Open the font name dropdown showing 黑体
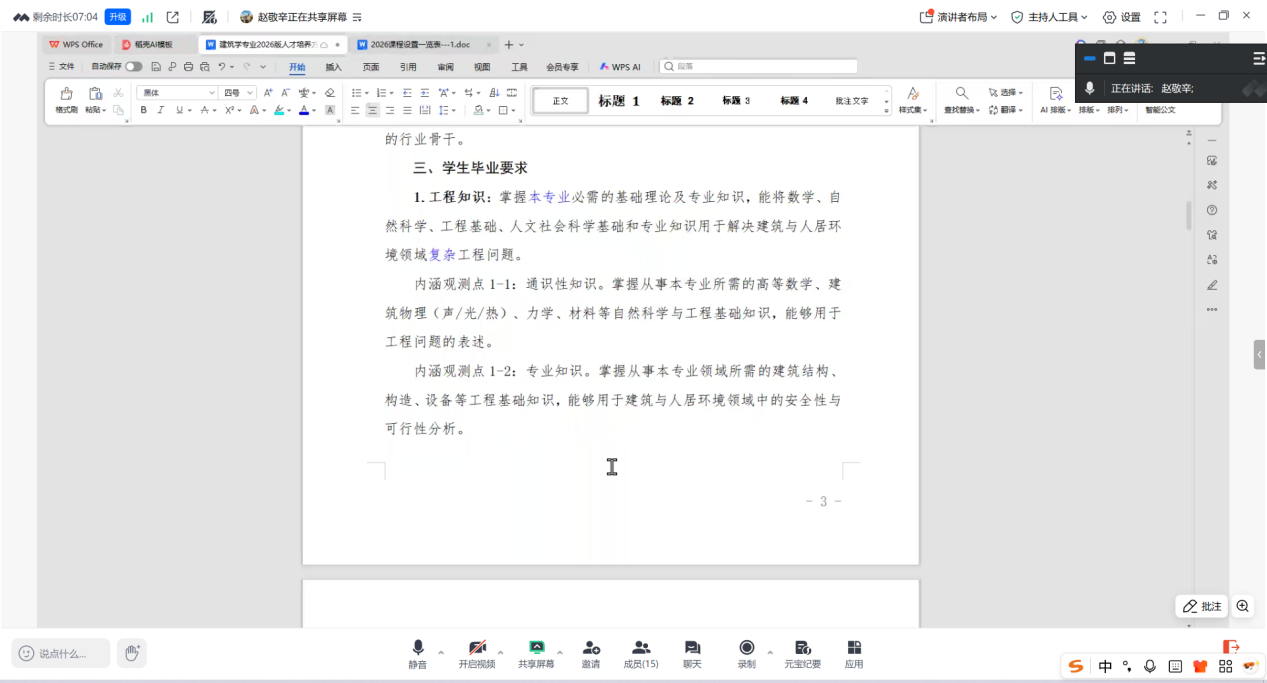1267x683 pixels. tap(177, 93)
